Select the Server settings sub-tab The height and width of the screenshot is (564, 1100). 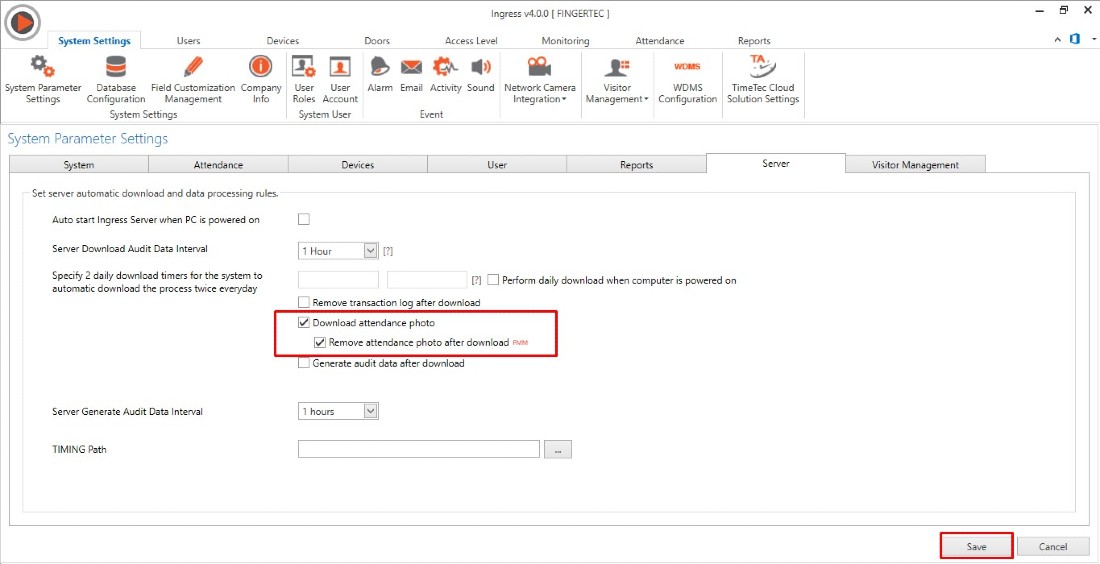pos(776,163)
